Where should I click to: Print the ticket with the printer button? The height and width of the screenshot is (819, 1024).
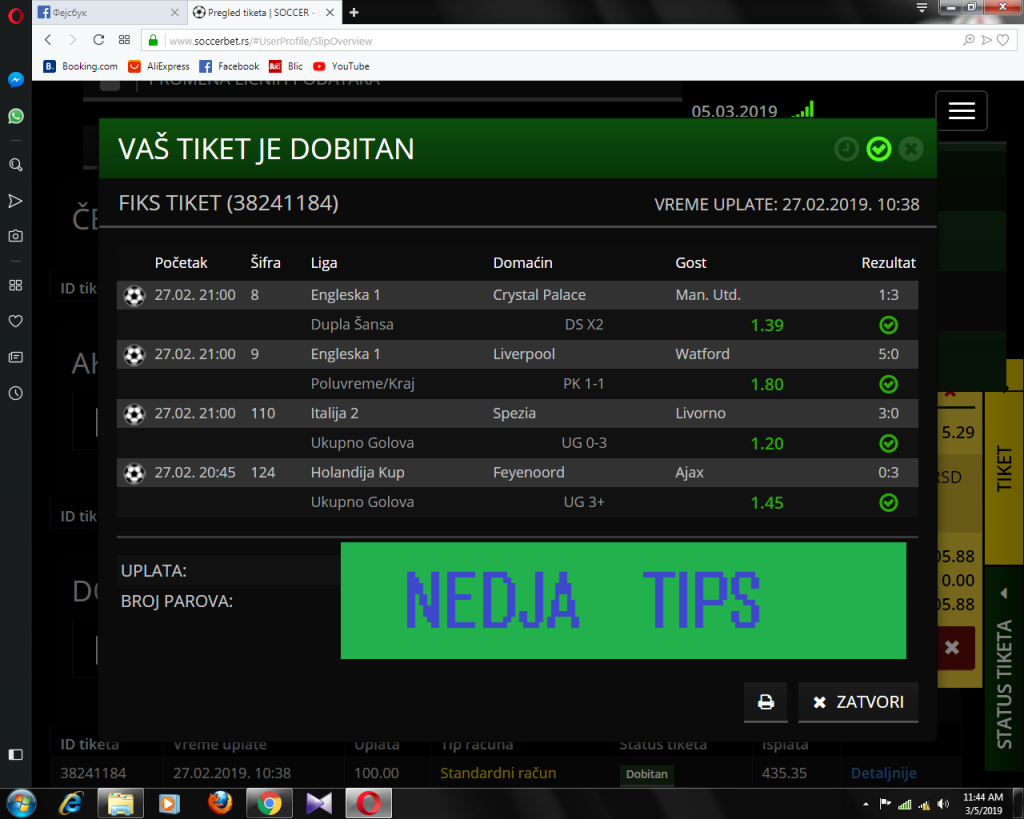click(765, 702)
